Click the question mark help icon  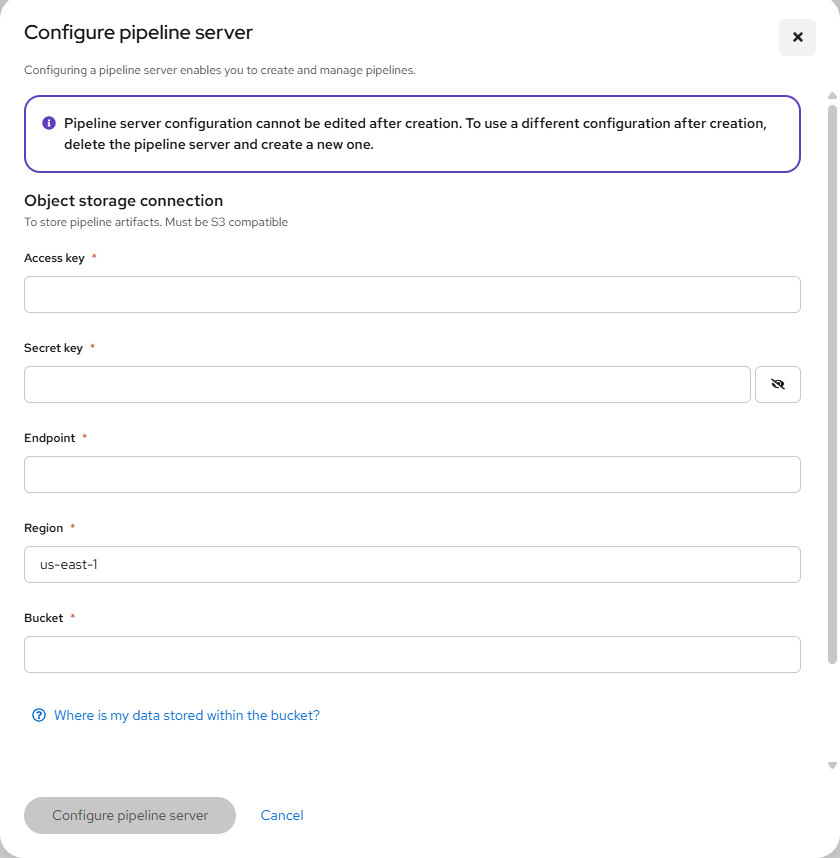[x=39, y=715]
